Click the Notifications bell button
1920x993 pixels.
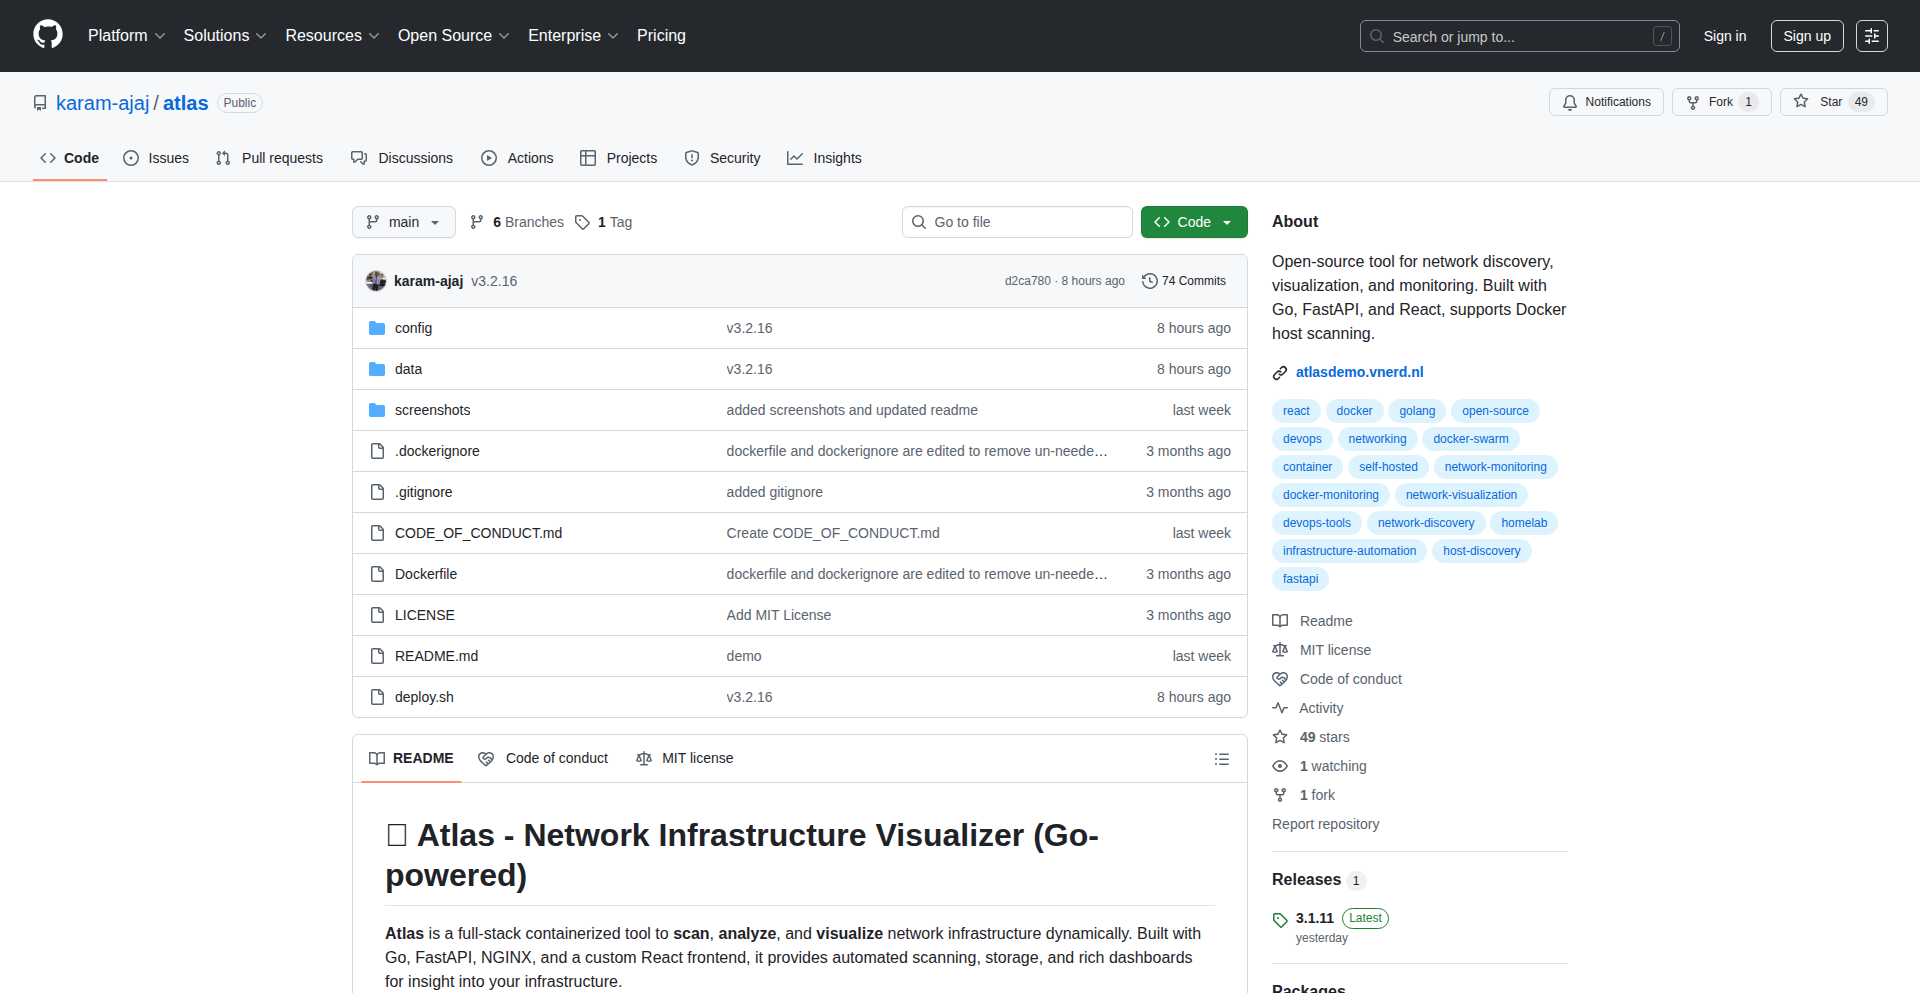tap(1606, 102)
